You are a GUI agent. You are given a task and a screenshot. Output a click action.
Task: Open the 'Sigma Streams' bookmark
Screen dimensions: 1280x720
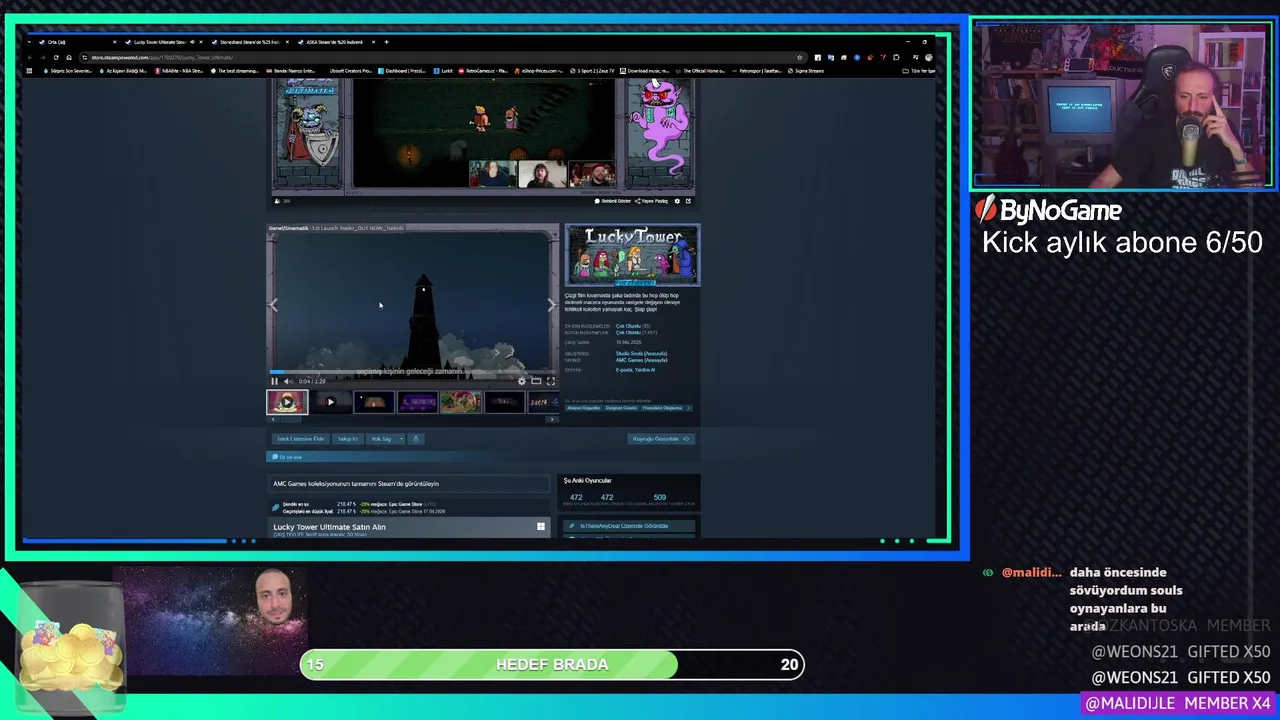(x=806, y=71)
